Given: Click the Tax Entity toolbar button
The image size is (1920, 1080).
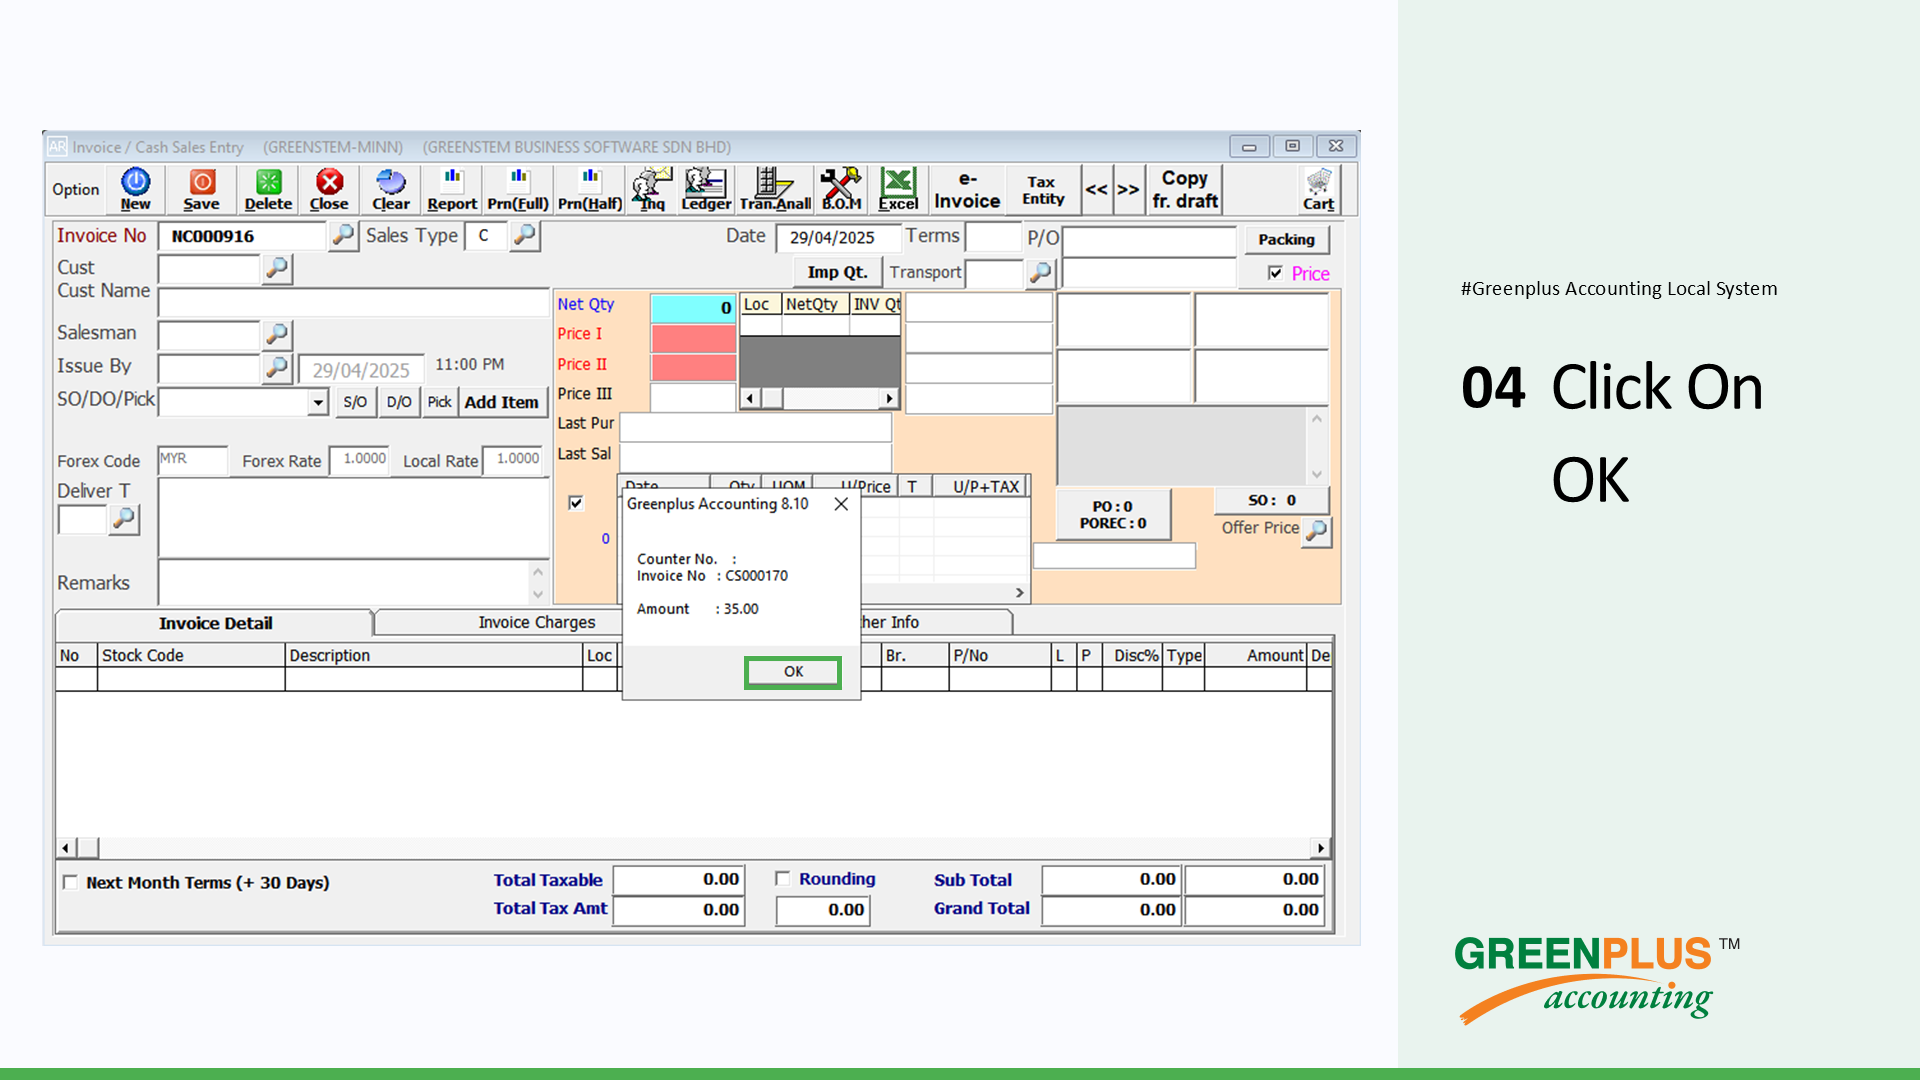Looking at the screenshot, I should tap(1043, 190).
